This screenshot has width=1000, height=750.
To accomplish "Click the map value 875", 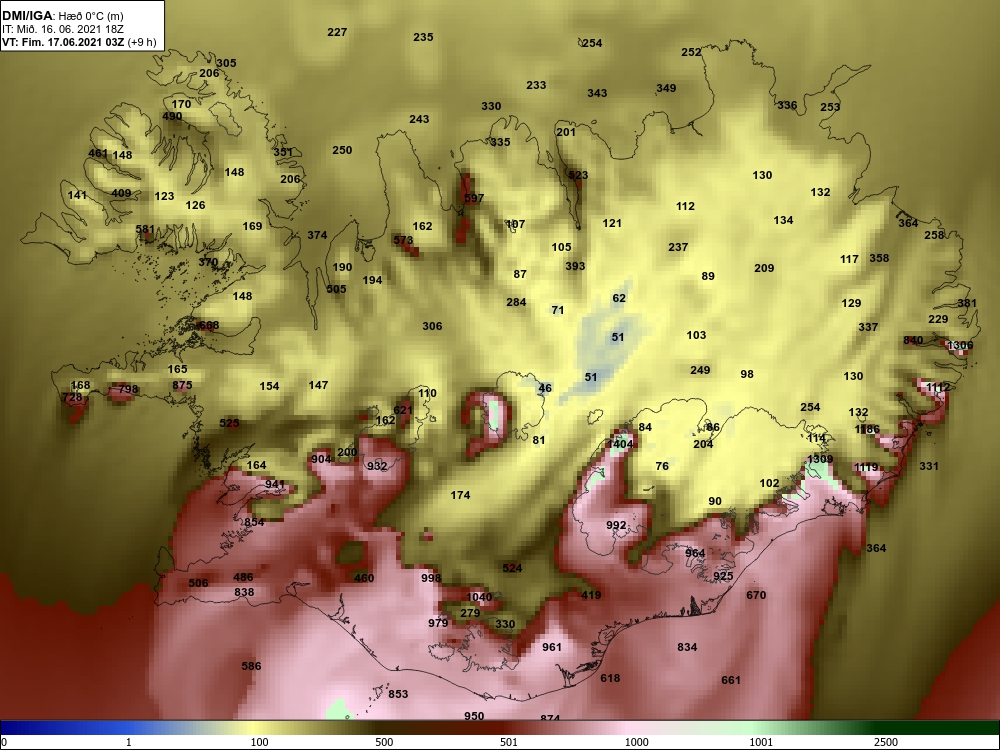I will click(x=182, y=385).
